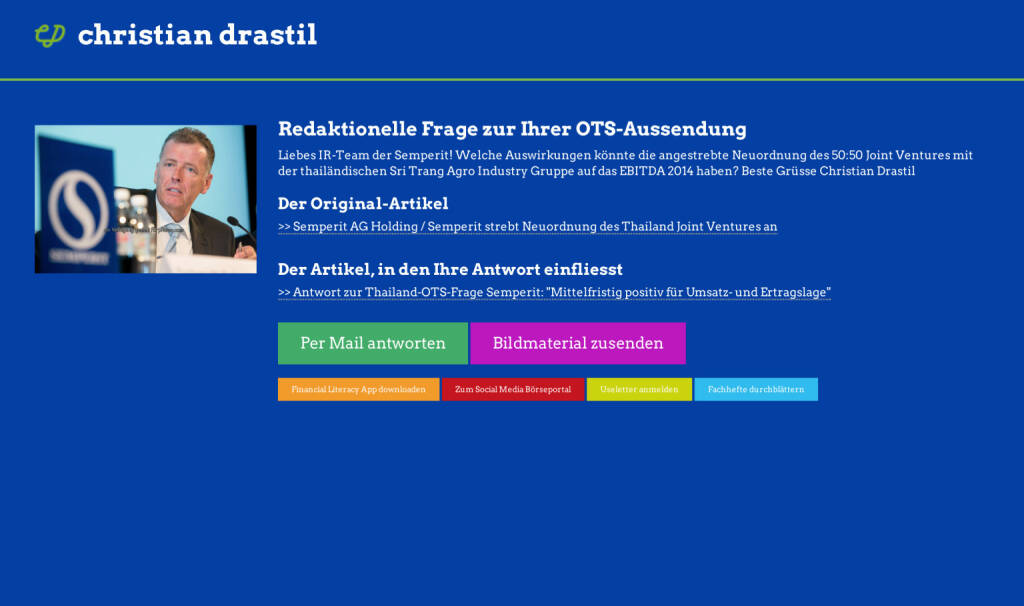The width and height of the screenshot is (1024, 606).
Task: Click the Semperit logo sign in photo
Action: click(78, 208)
